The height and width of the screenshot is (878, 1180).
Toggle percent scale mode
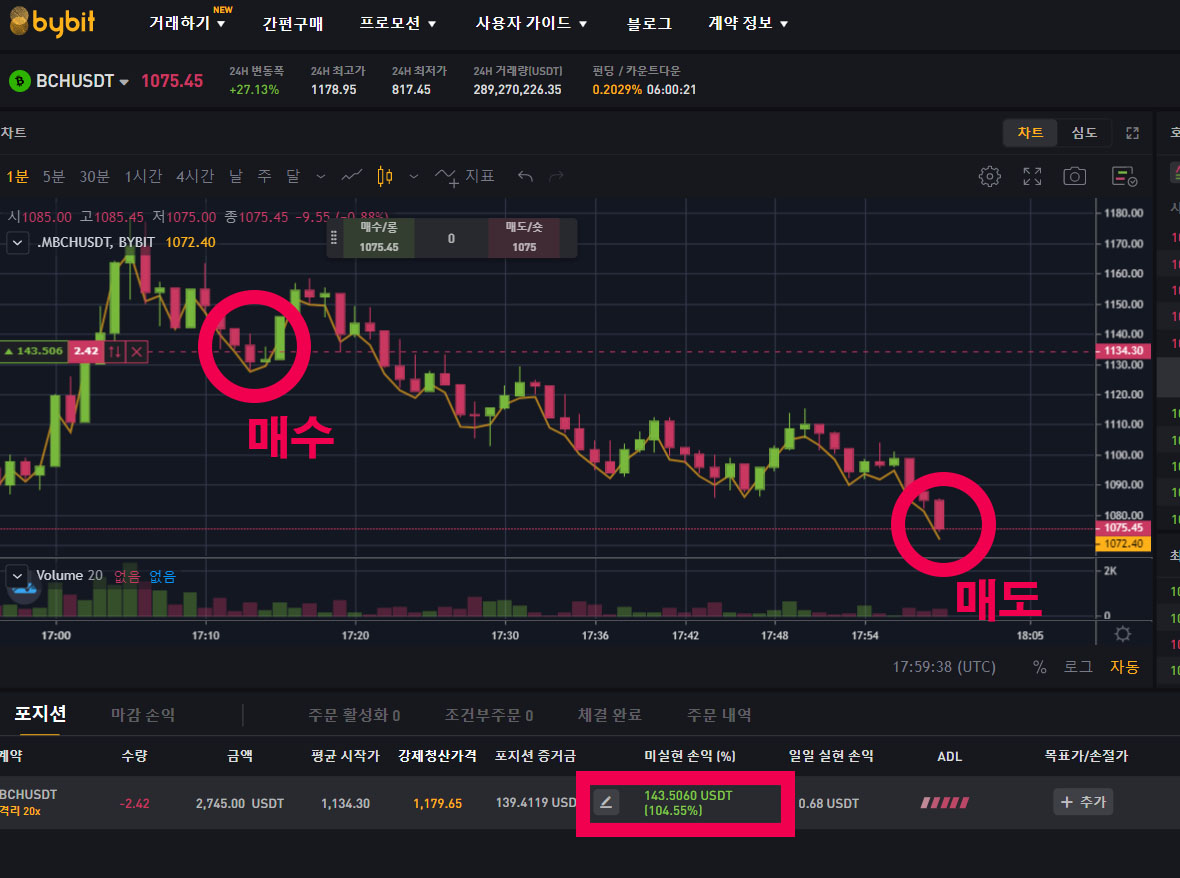coord(1040,667)
